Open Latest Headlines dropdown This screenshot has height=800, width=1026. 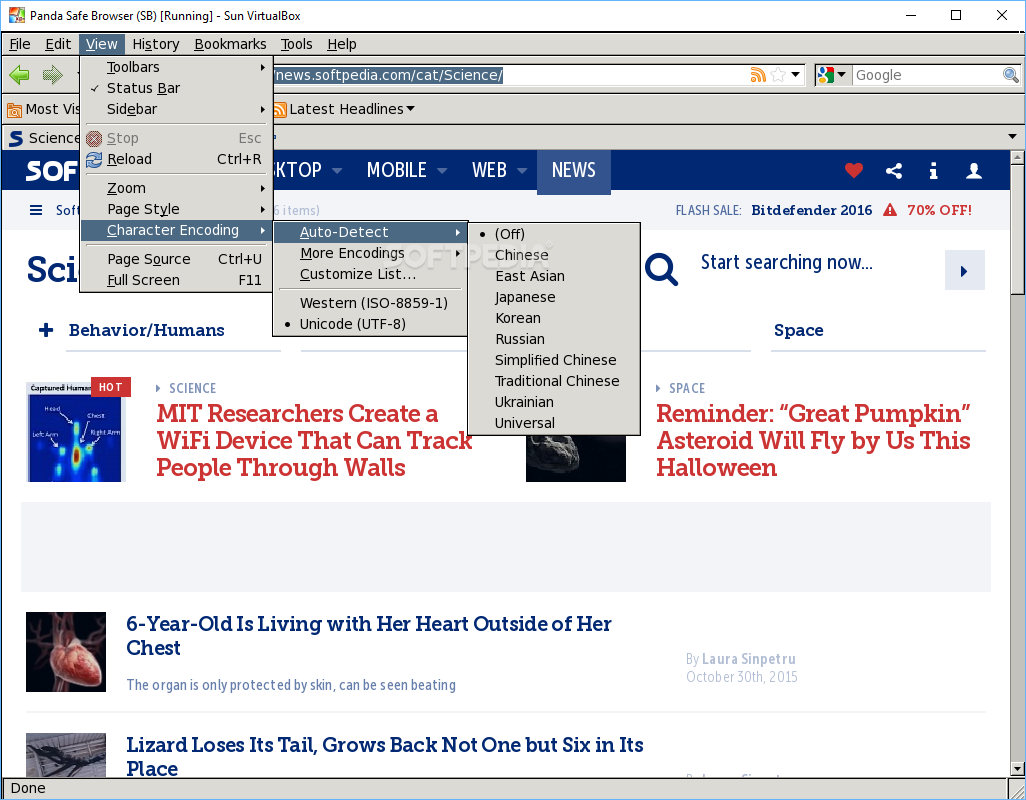coord(410,109)
